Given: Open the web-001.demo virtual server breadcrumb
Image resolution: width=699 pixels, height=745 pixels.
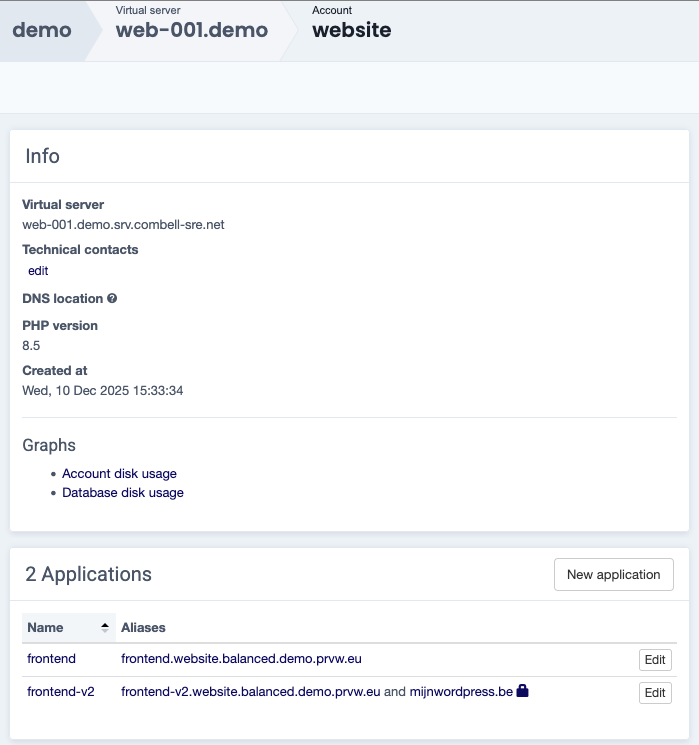Looking at the screenshot, I should pyautogui.click(x=192, y=30).
